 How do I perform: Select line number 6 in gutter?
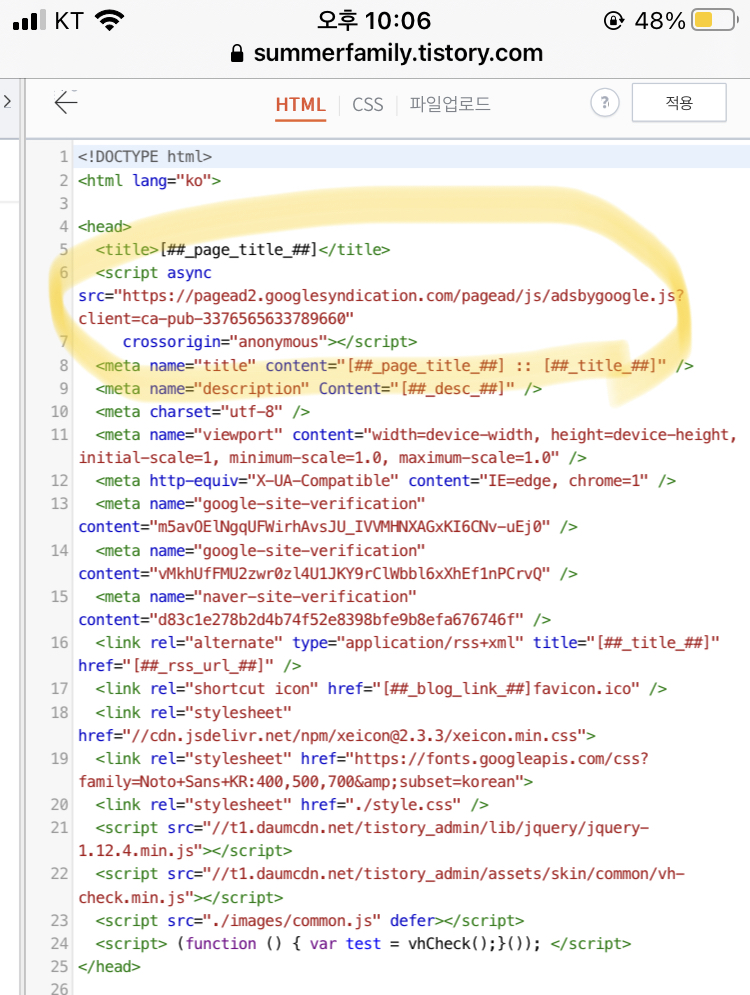63,273
